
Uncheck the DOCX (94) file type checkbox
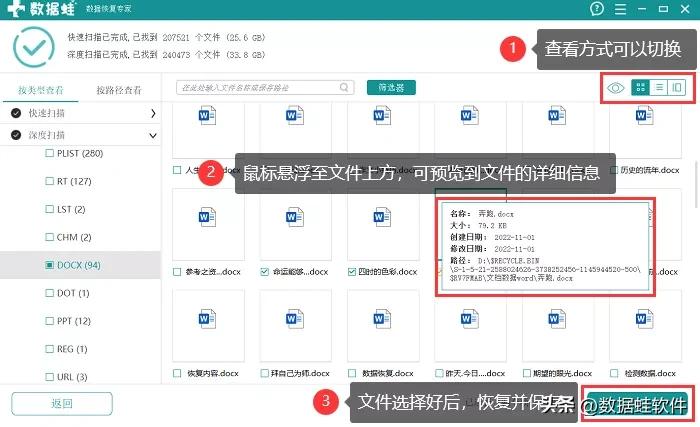pyautogui.click(x=50, y=265)
